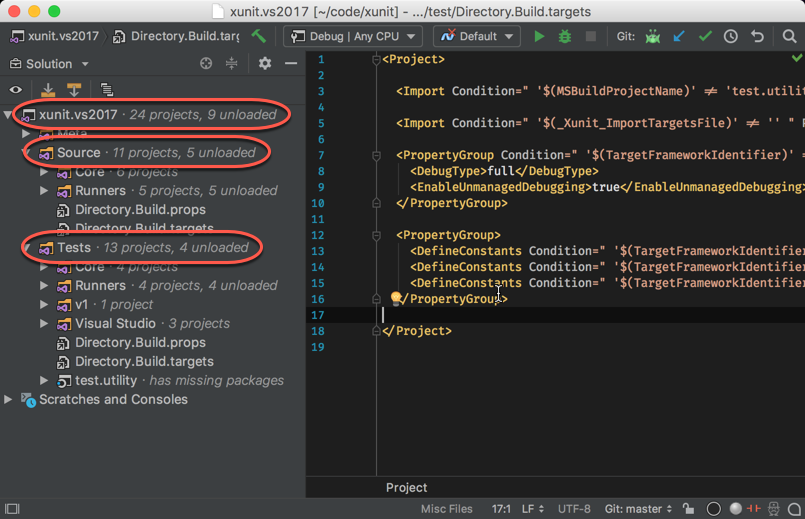Click the gray sphere indicator in status bar
This screenshot has width=805, height=519.
(x=736, y=508)
